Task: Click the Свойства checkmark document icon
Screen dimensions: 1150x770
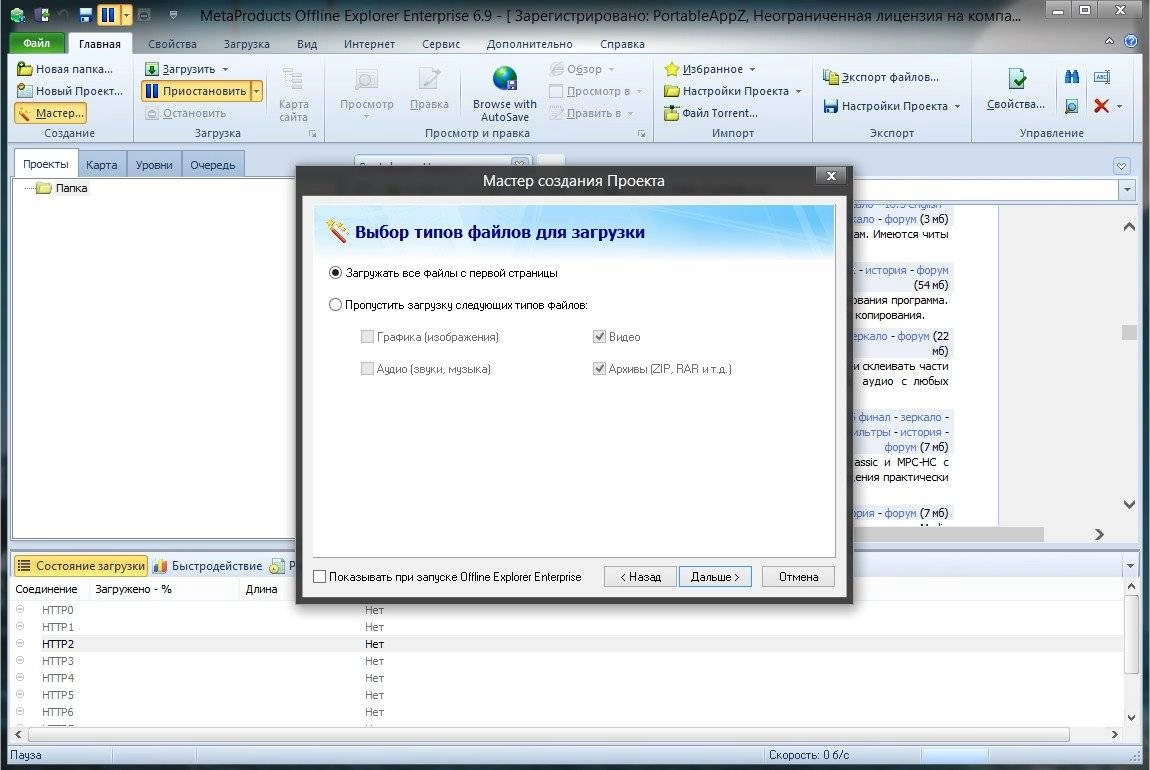Action: pyautogui.click(x=1017, y=78)
